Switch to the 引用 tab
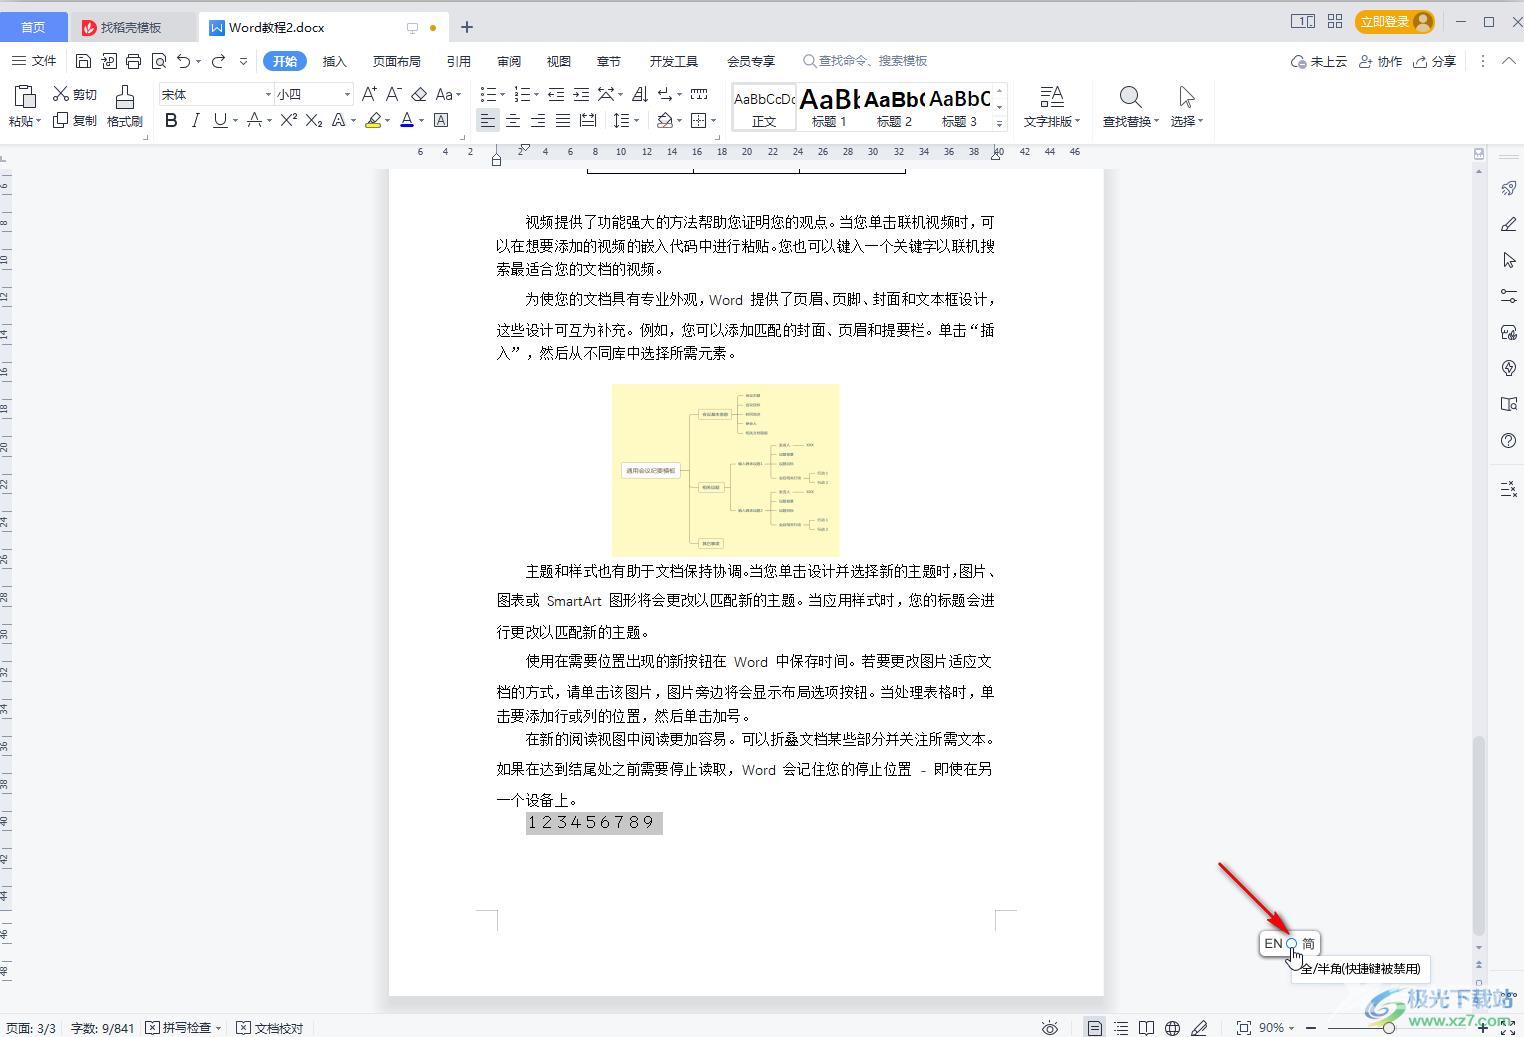This screenshot has width=1524, height=1037. pyautogui.click(x=459, y=61)
